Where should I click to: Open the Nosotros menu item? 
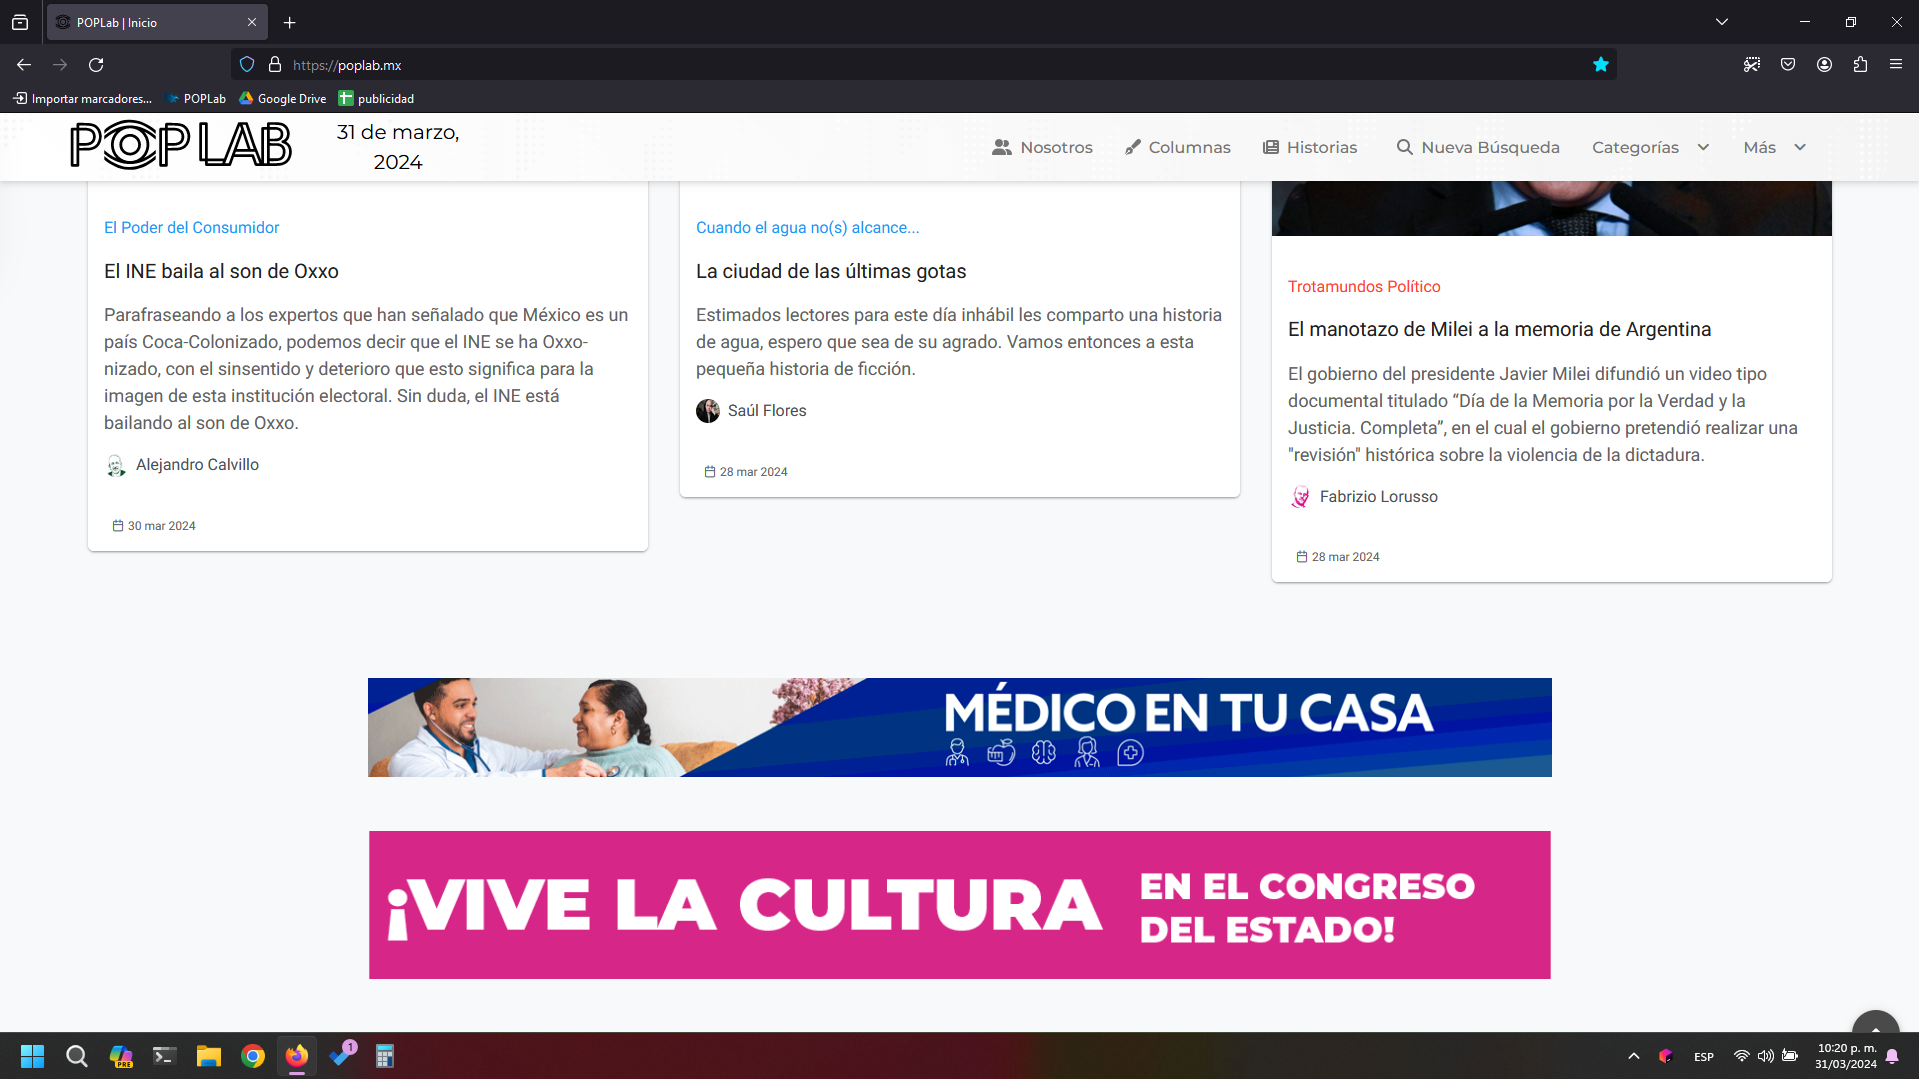(x=1042, y=147)
